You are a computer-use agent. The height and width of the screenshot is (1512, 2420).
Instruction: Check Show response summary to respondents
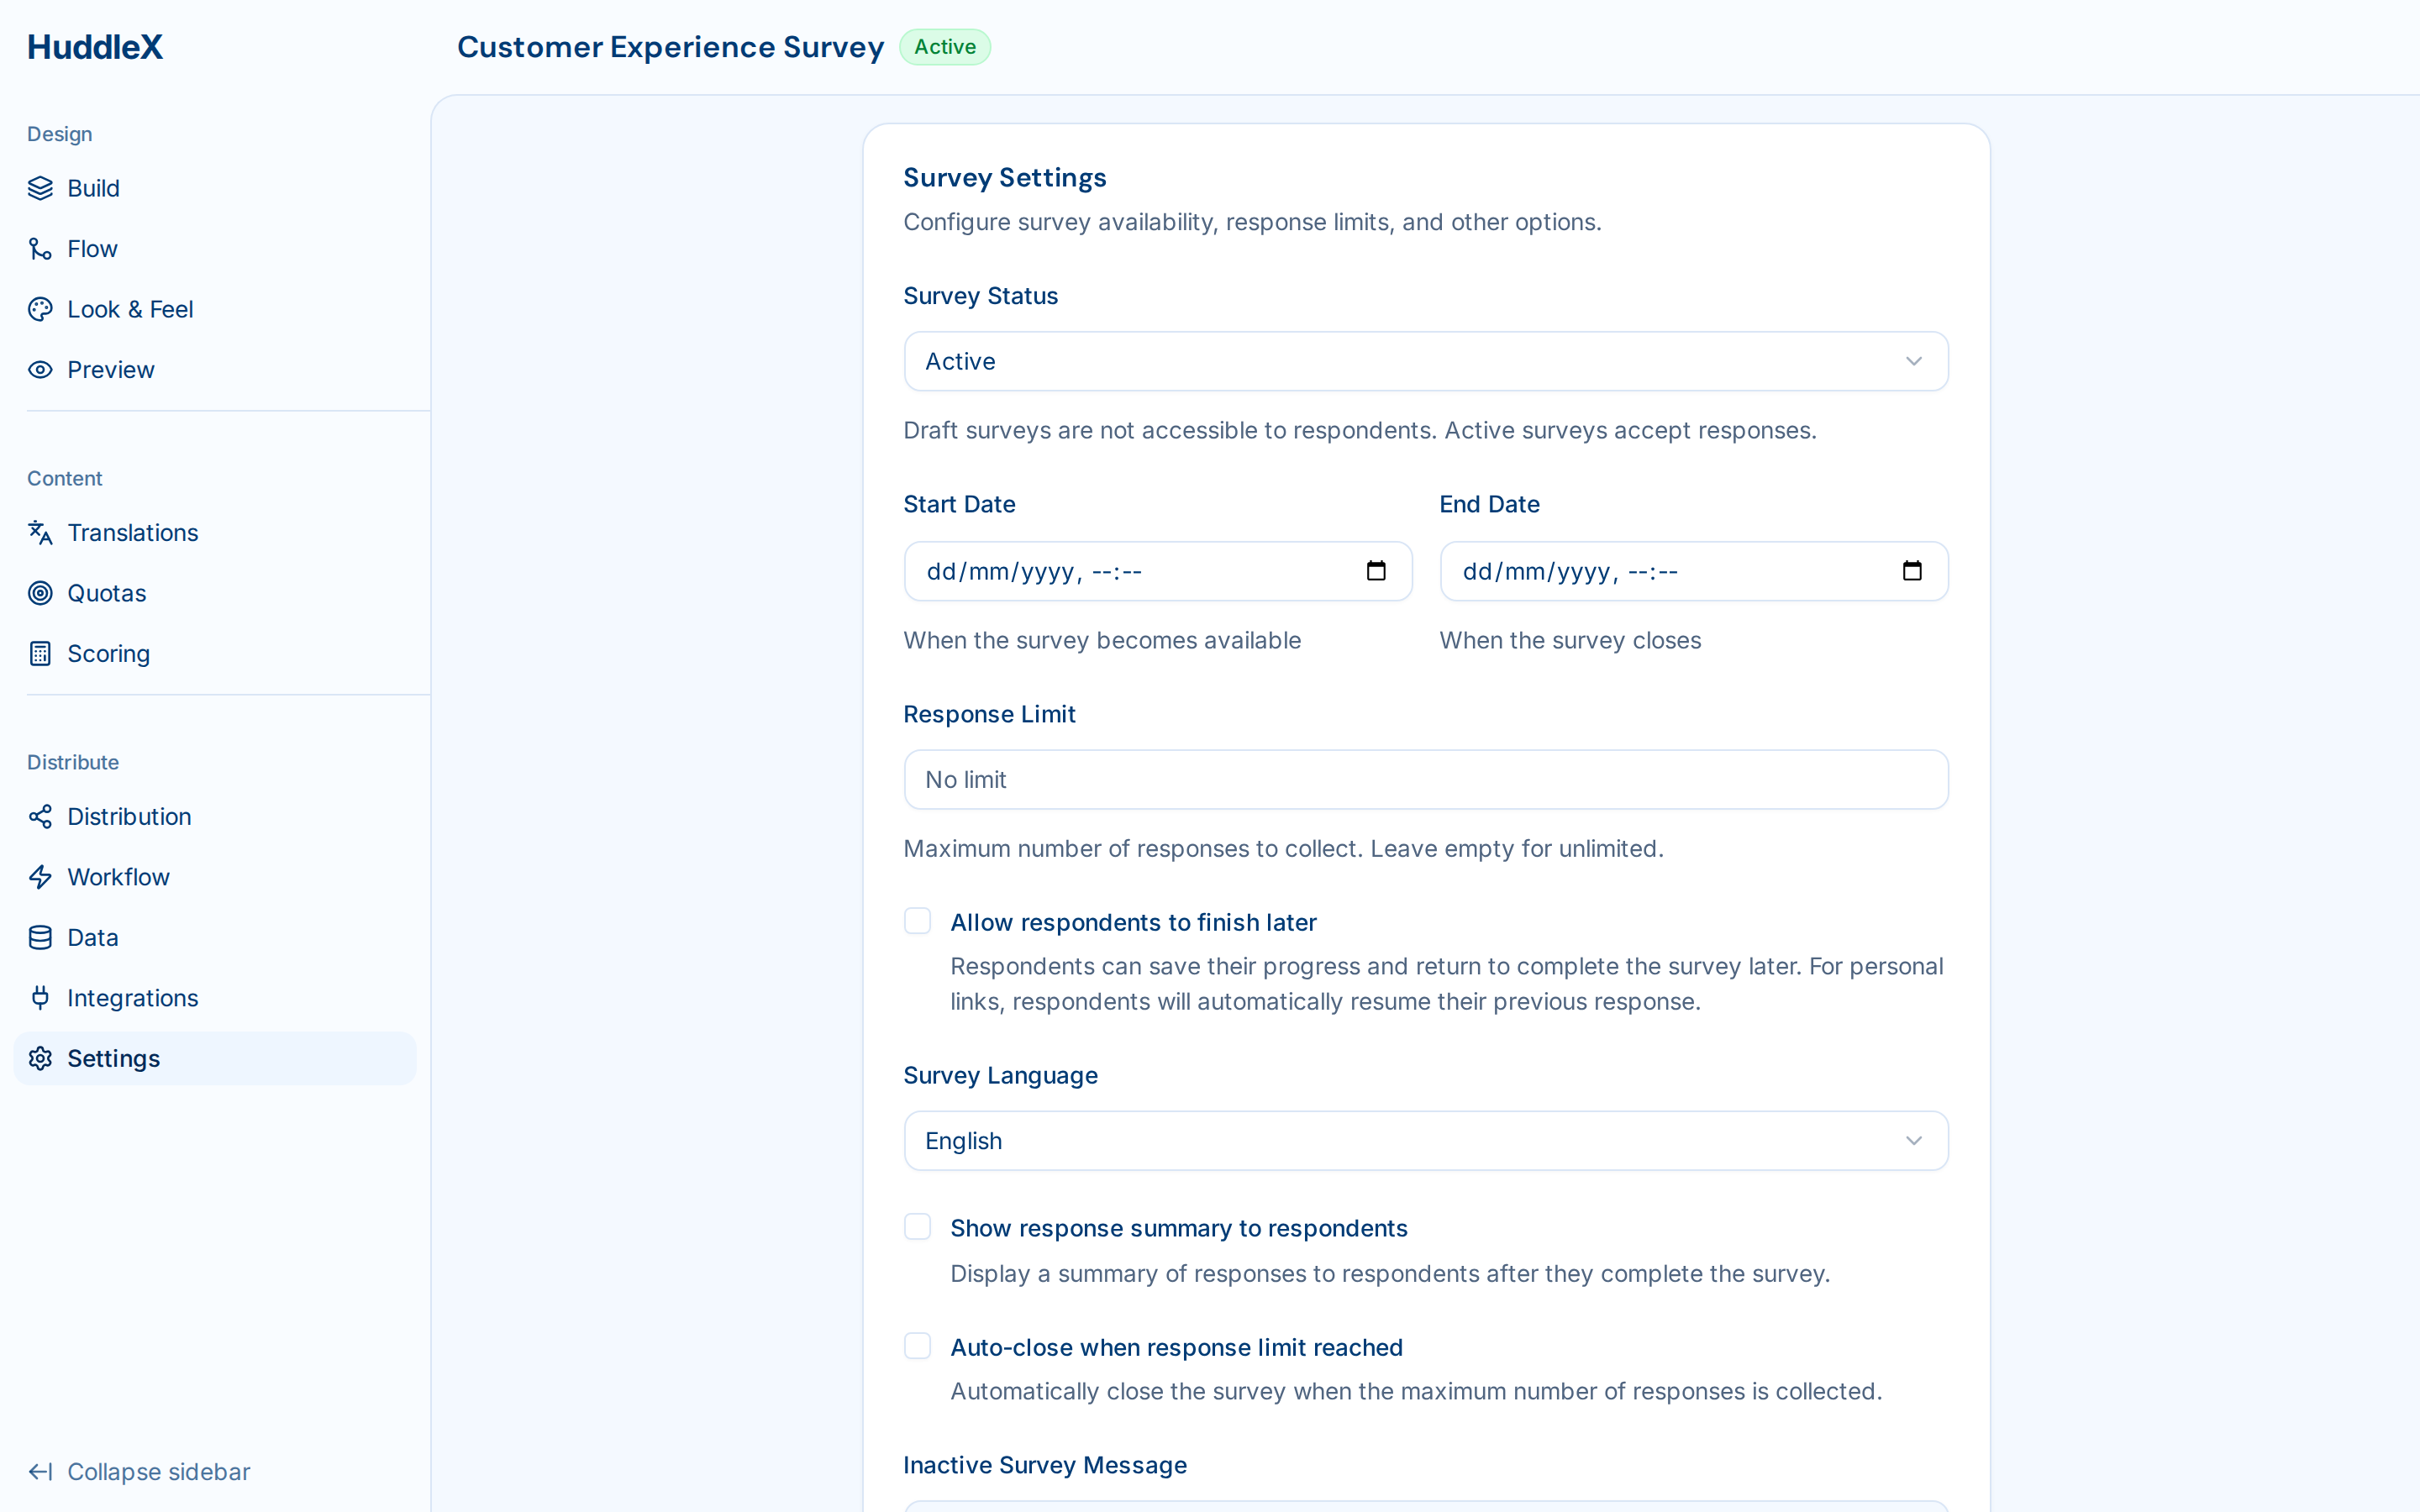[917, 1227]
